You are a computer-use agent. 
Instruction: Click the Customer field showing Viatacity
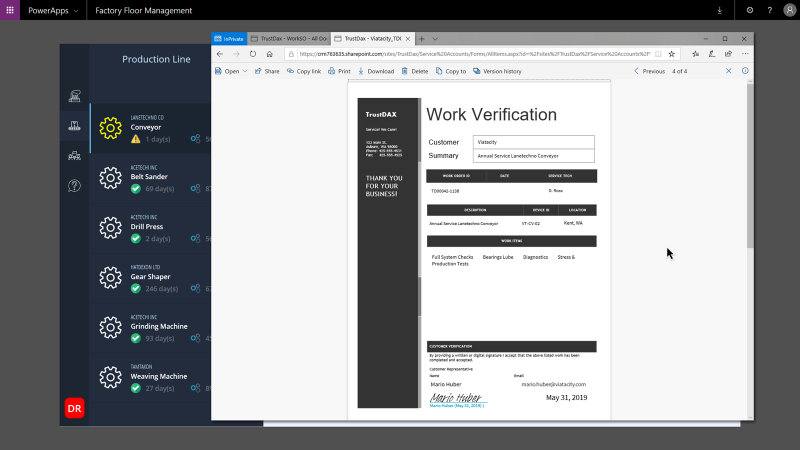(534, 142)
